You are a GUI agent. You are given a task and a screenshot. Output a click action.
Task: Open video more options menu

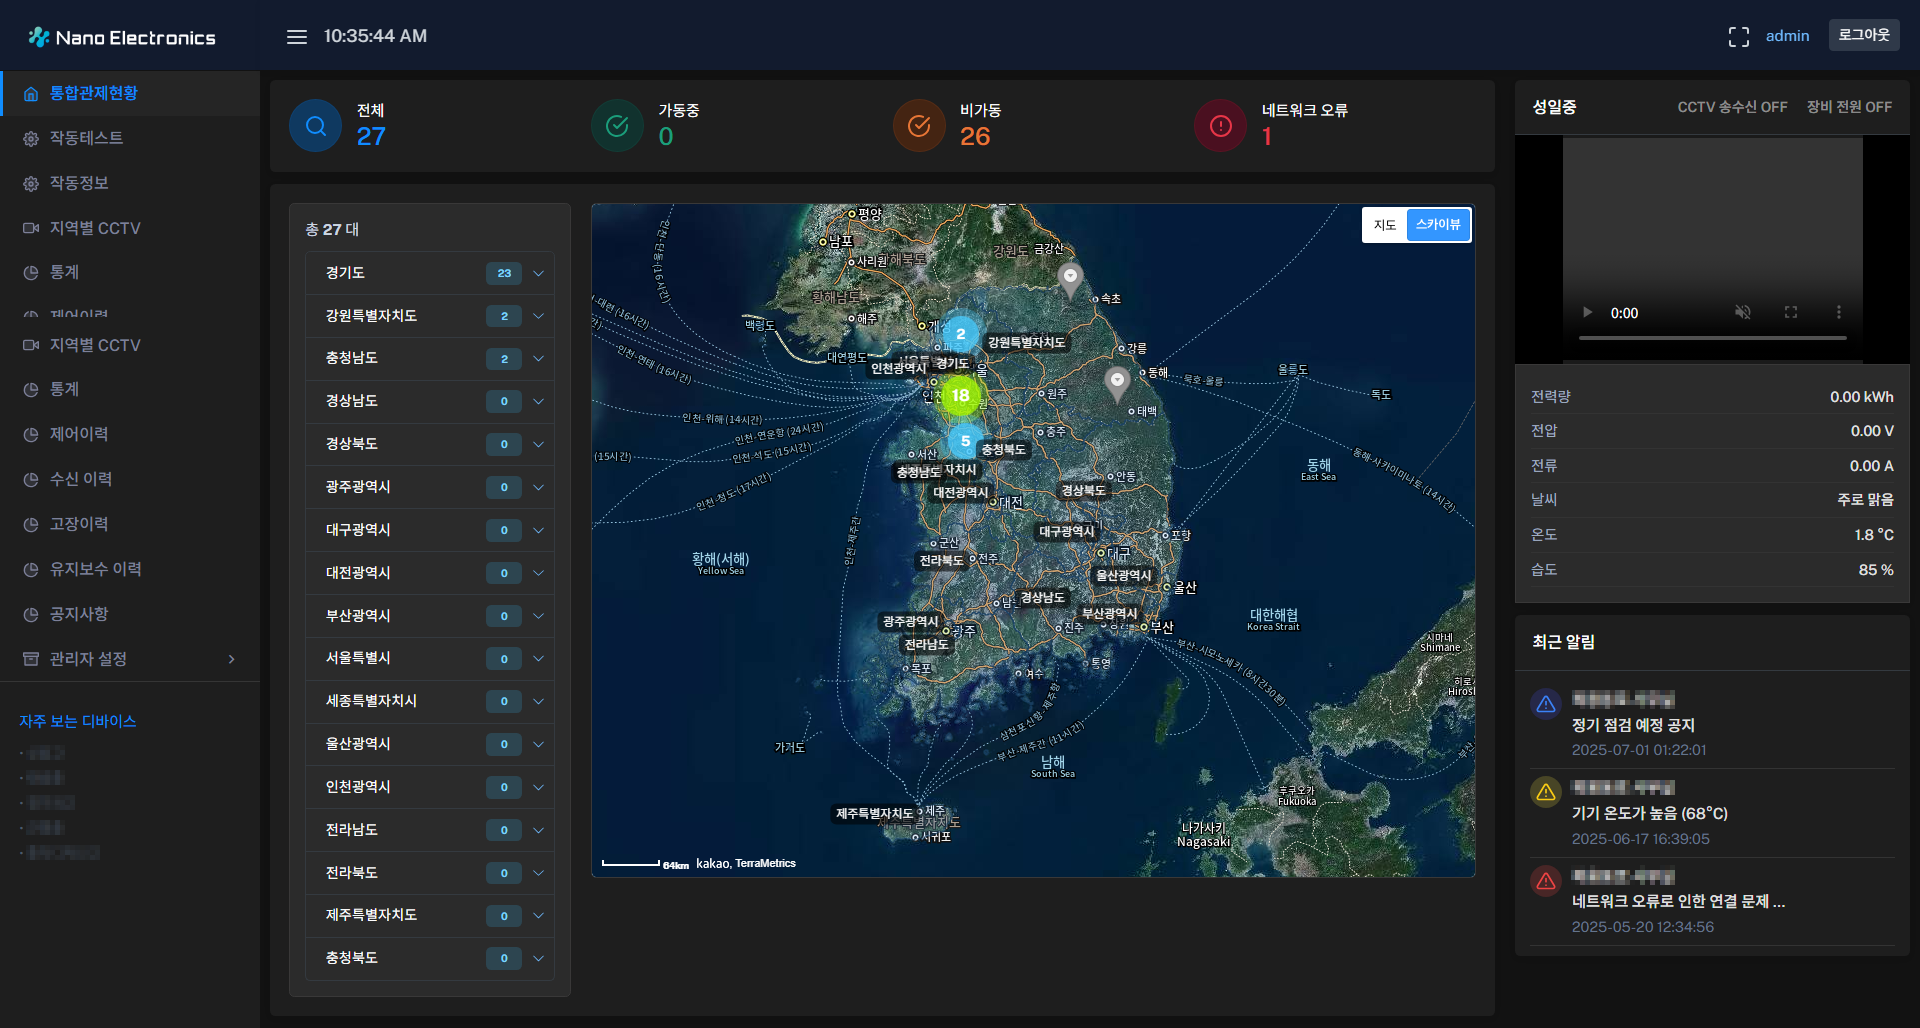pos(1838,313)
